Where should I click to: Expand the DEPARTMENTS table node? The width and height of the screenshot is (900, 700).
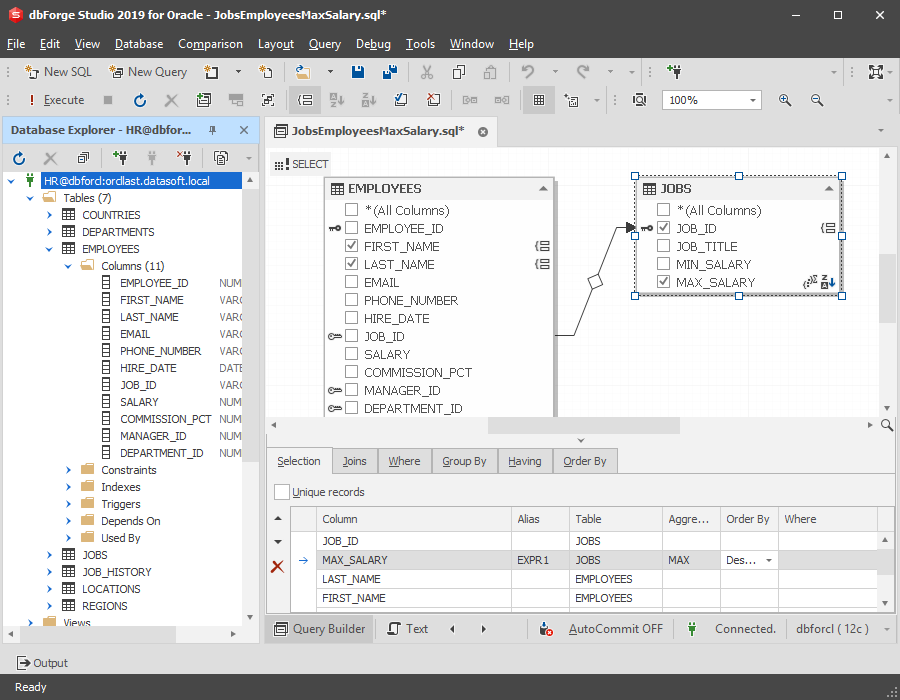pyautogui.click(x=49, y=232)
